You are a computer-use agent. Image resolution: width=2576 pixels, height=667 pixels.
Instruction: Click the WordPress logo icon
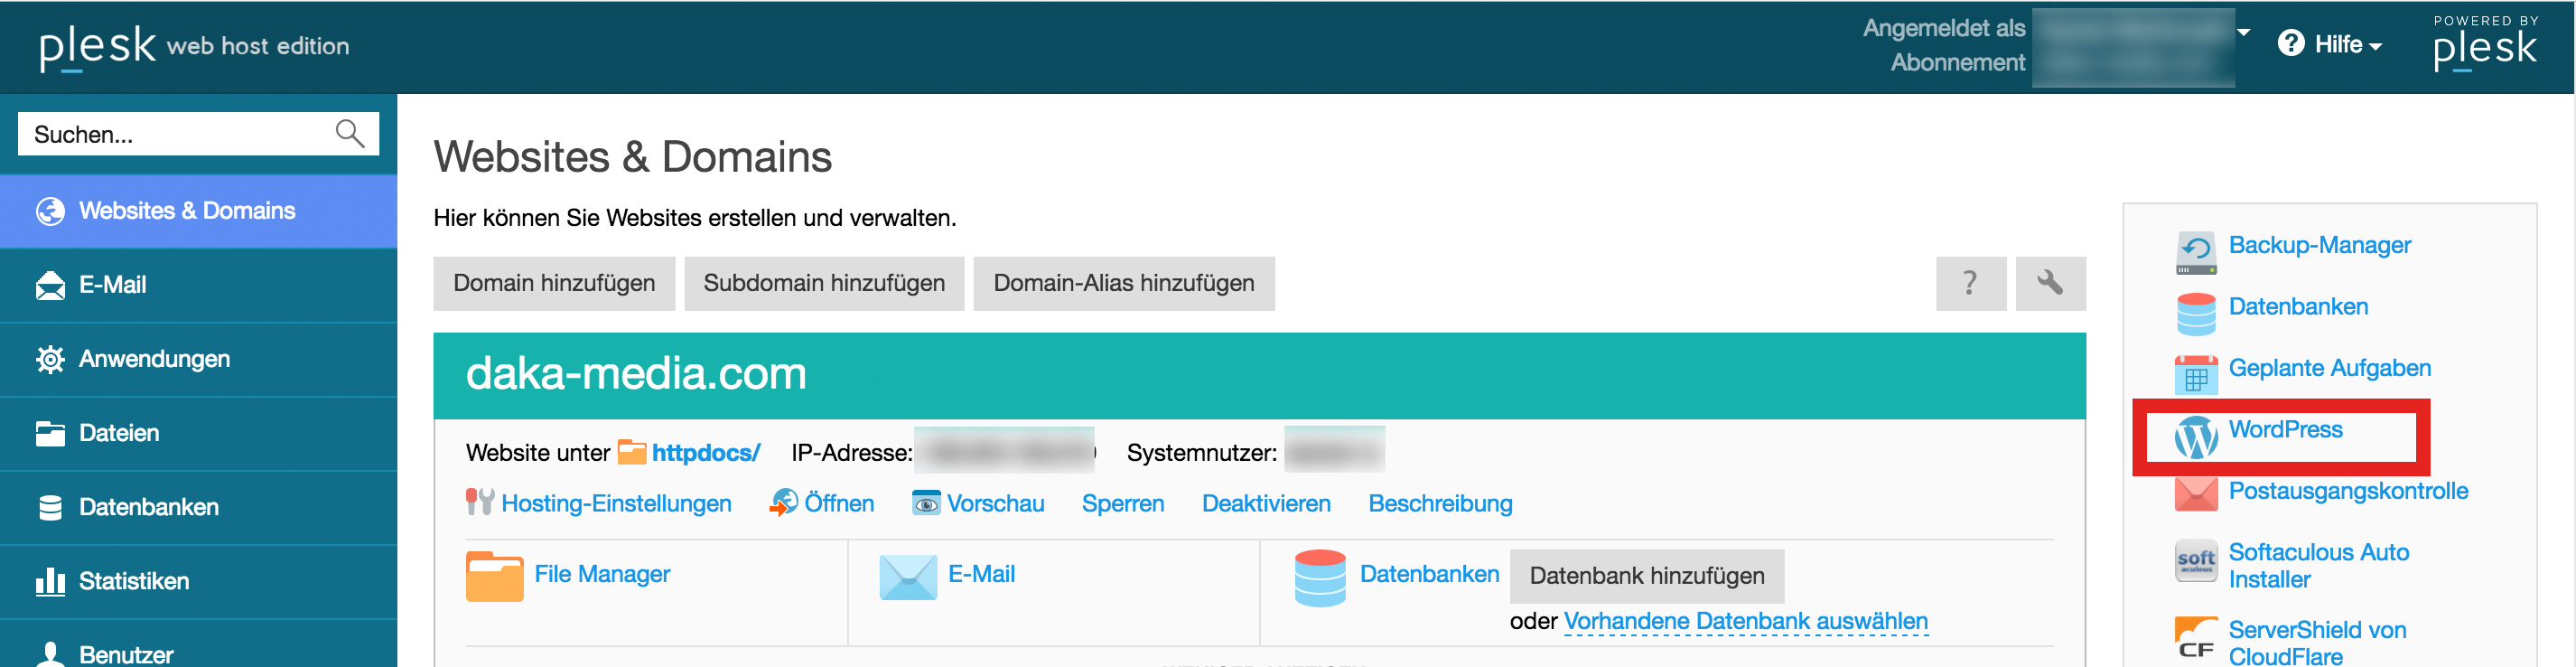[2196, 437]
